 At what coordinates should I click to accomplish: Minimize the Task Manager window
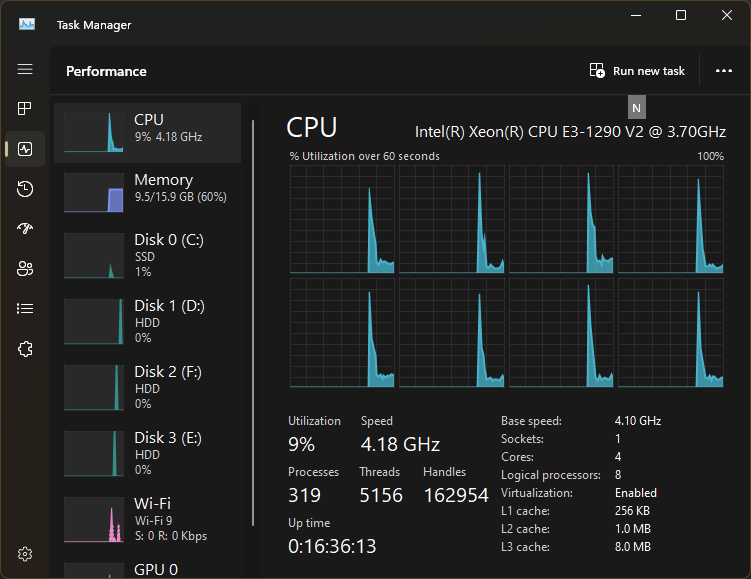tap(636, 15)
